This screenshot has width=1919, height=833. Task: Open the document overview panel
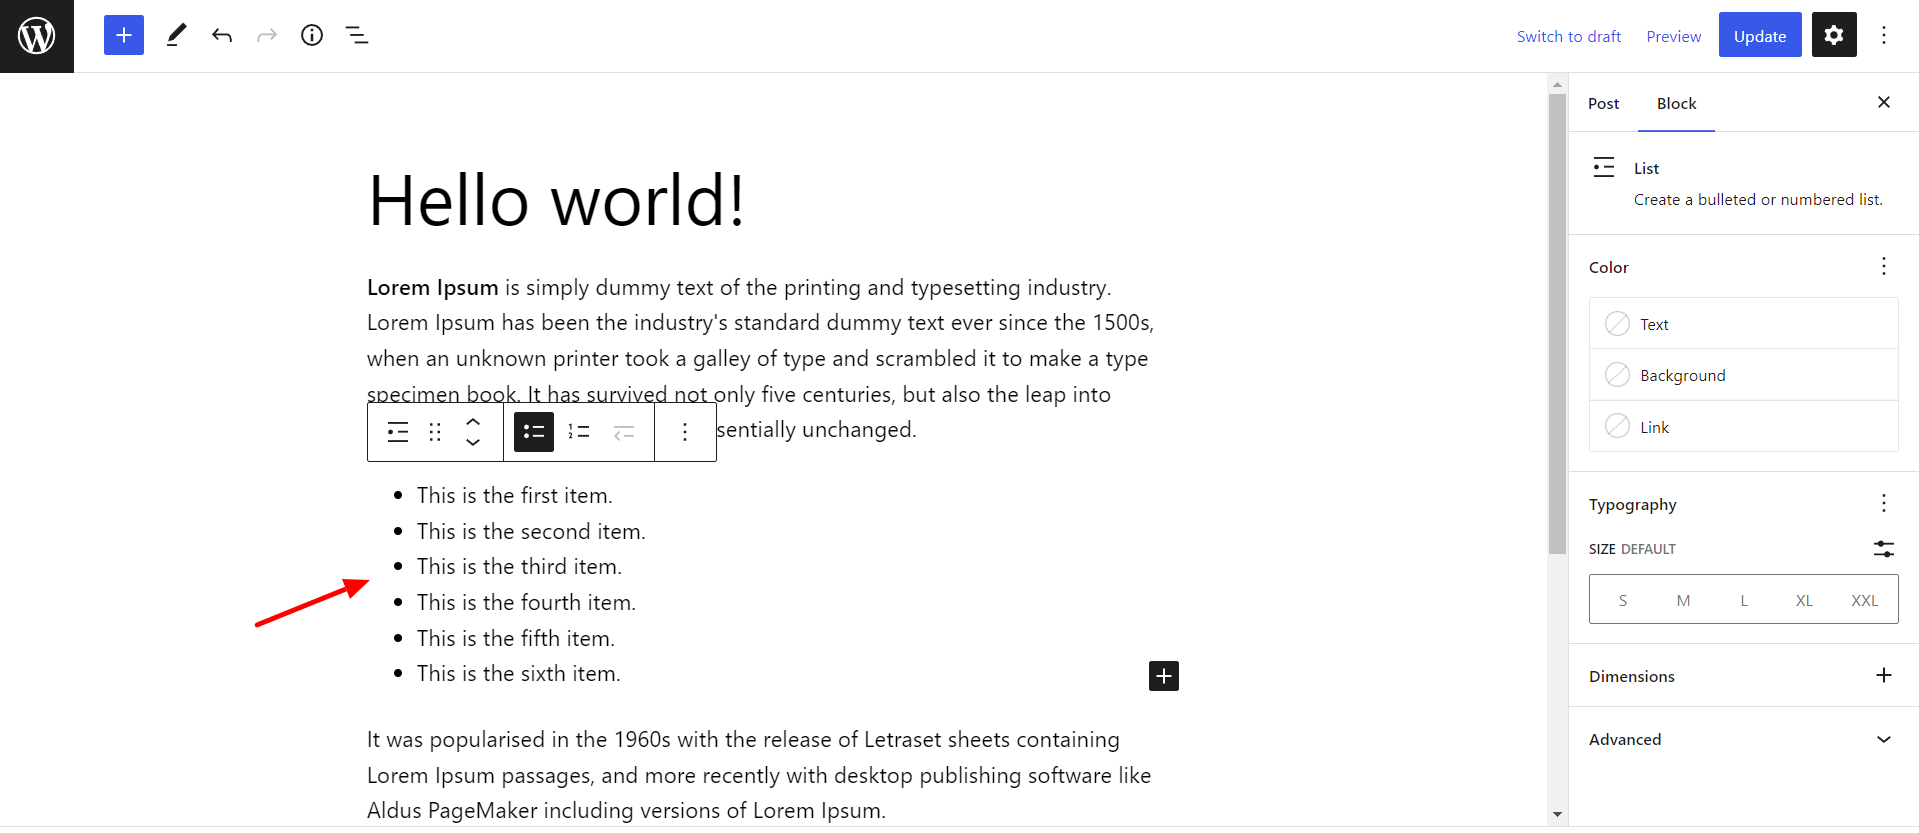(x=357, y=34)
